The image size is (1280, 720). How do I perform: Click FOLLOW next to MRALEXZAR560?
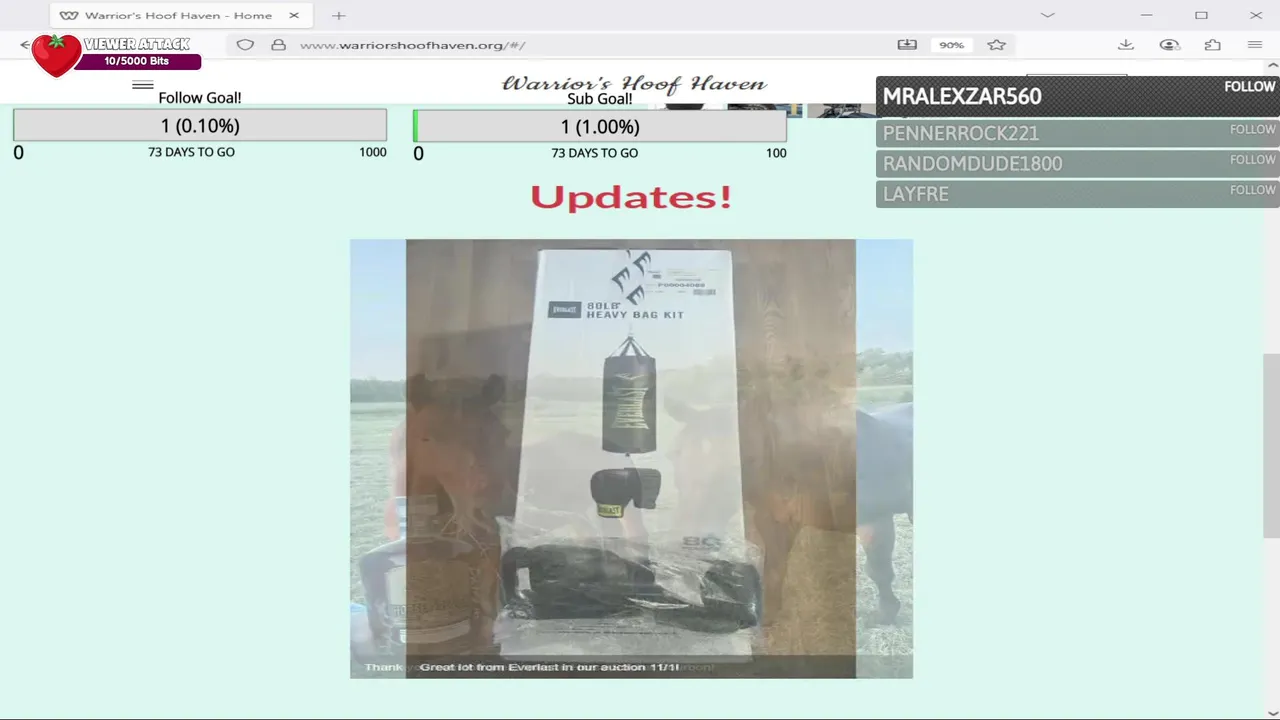coord(1250,87)
